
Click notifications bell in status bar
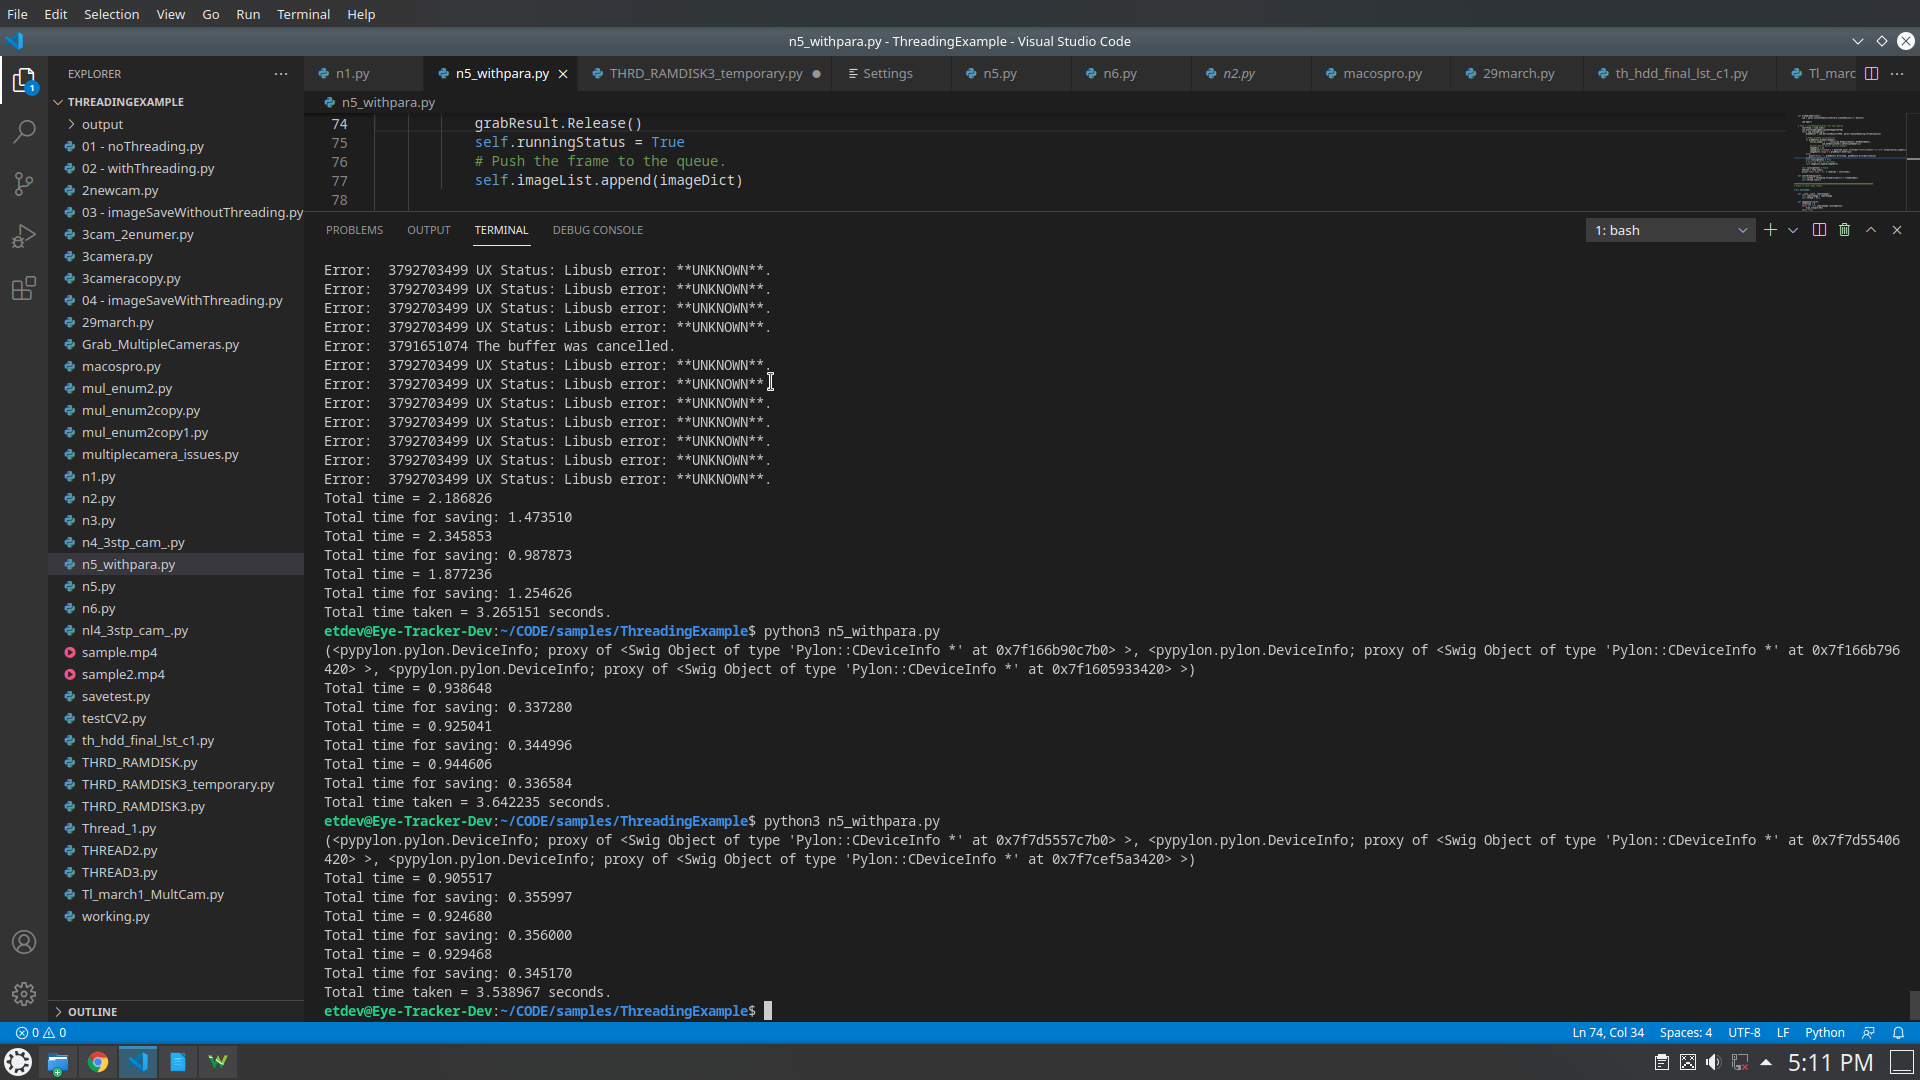pyautogui.click(x=1898, y=1033)
